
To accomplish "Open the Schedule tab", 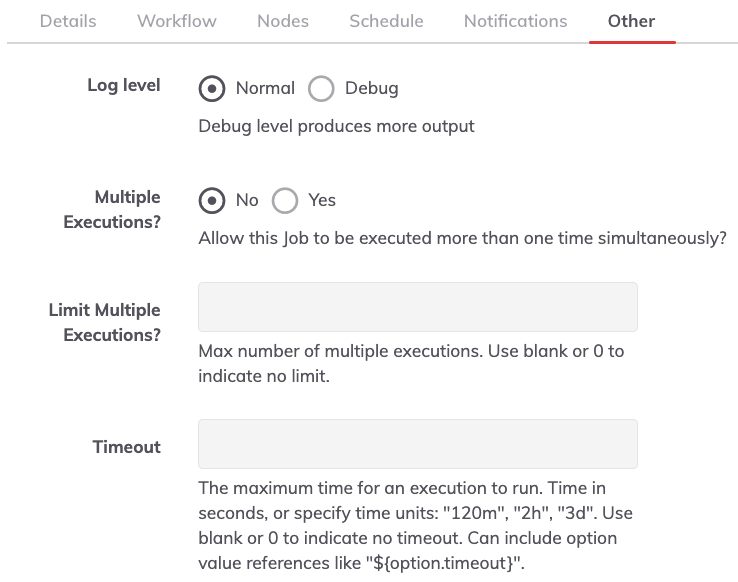I will tap(386, 21).
